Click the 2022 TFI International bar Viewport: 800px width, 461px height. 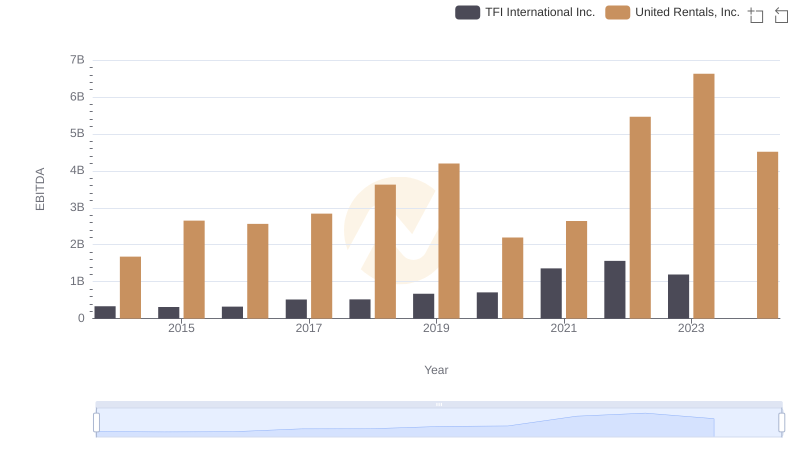pyautogui.click(x=615, y=290)
